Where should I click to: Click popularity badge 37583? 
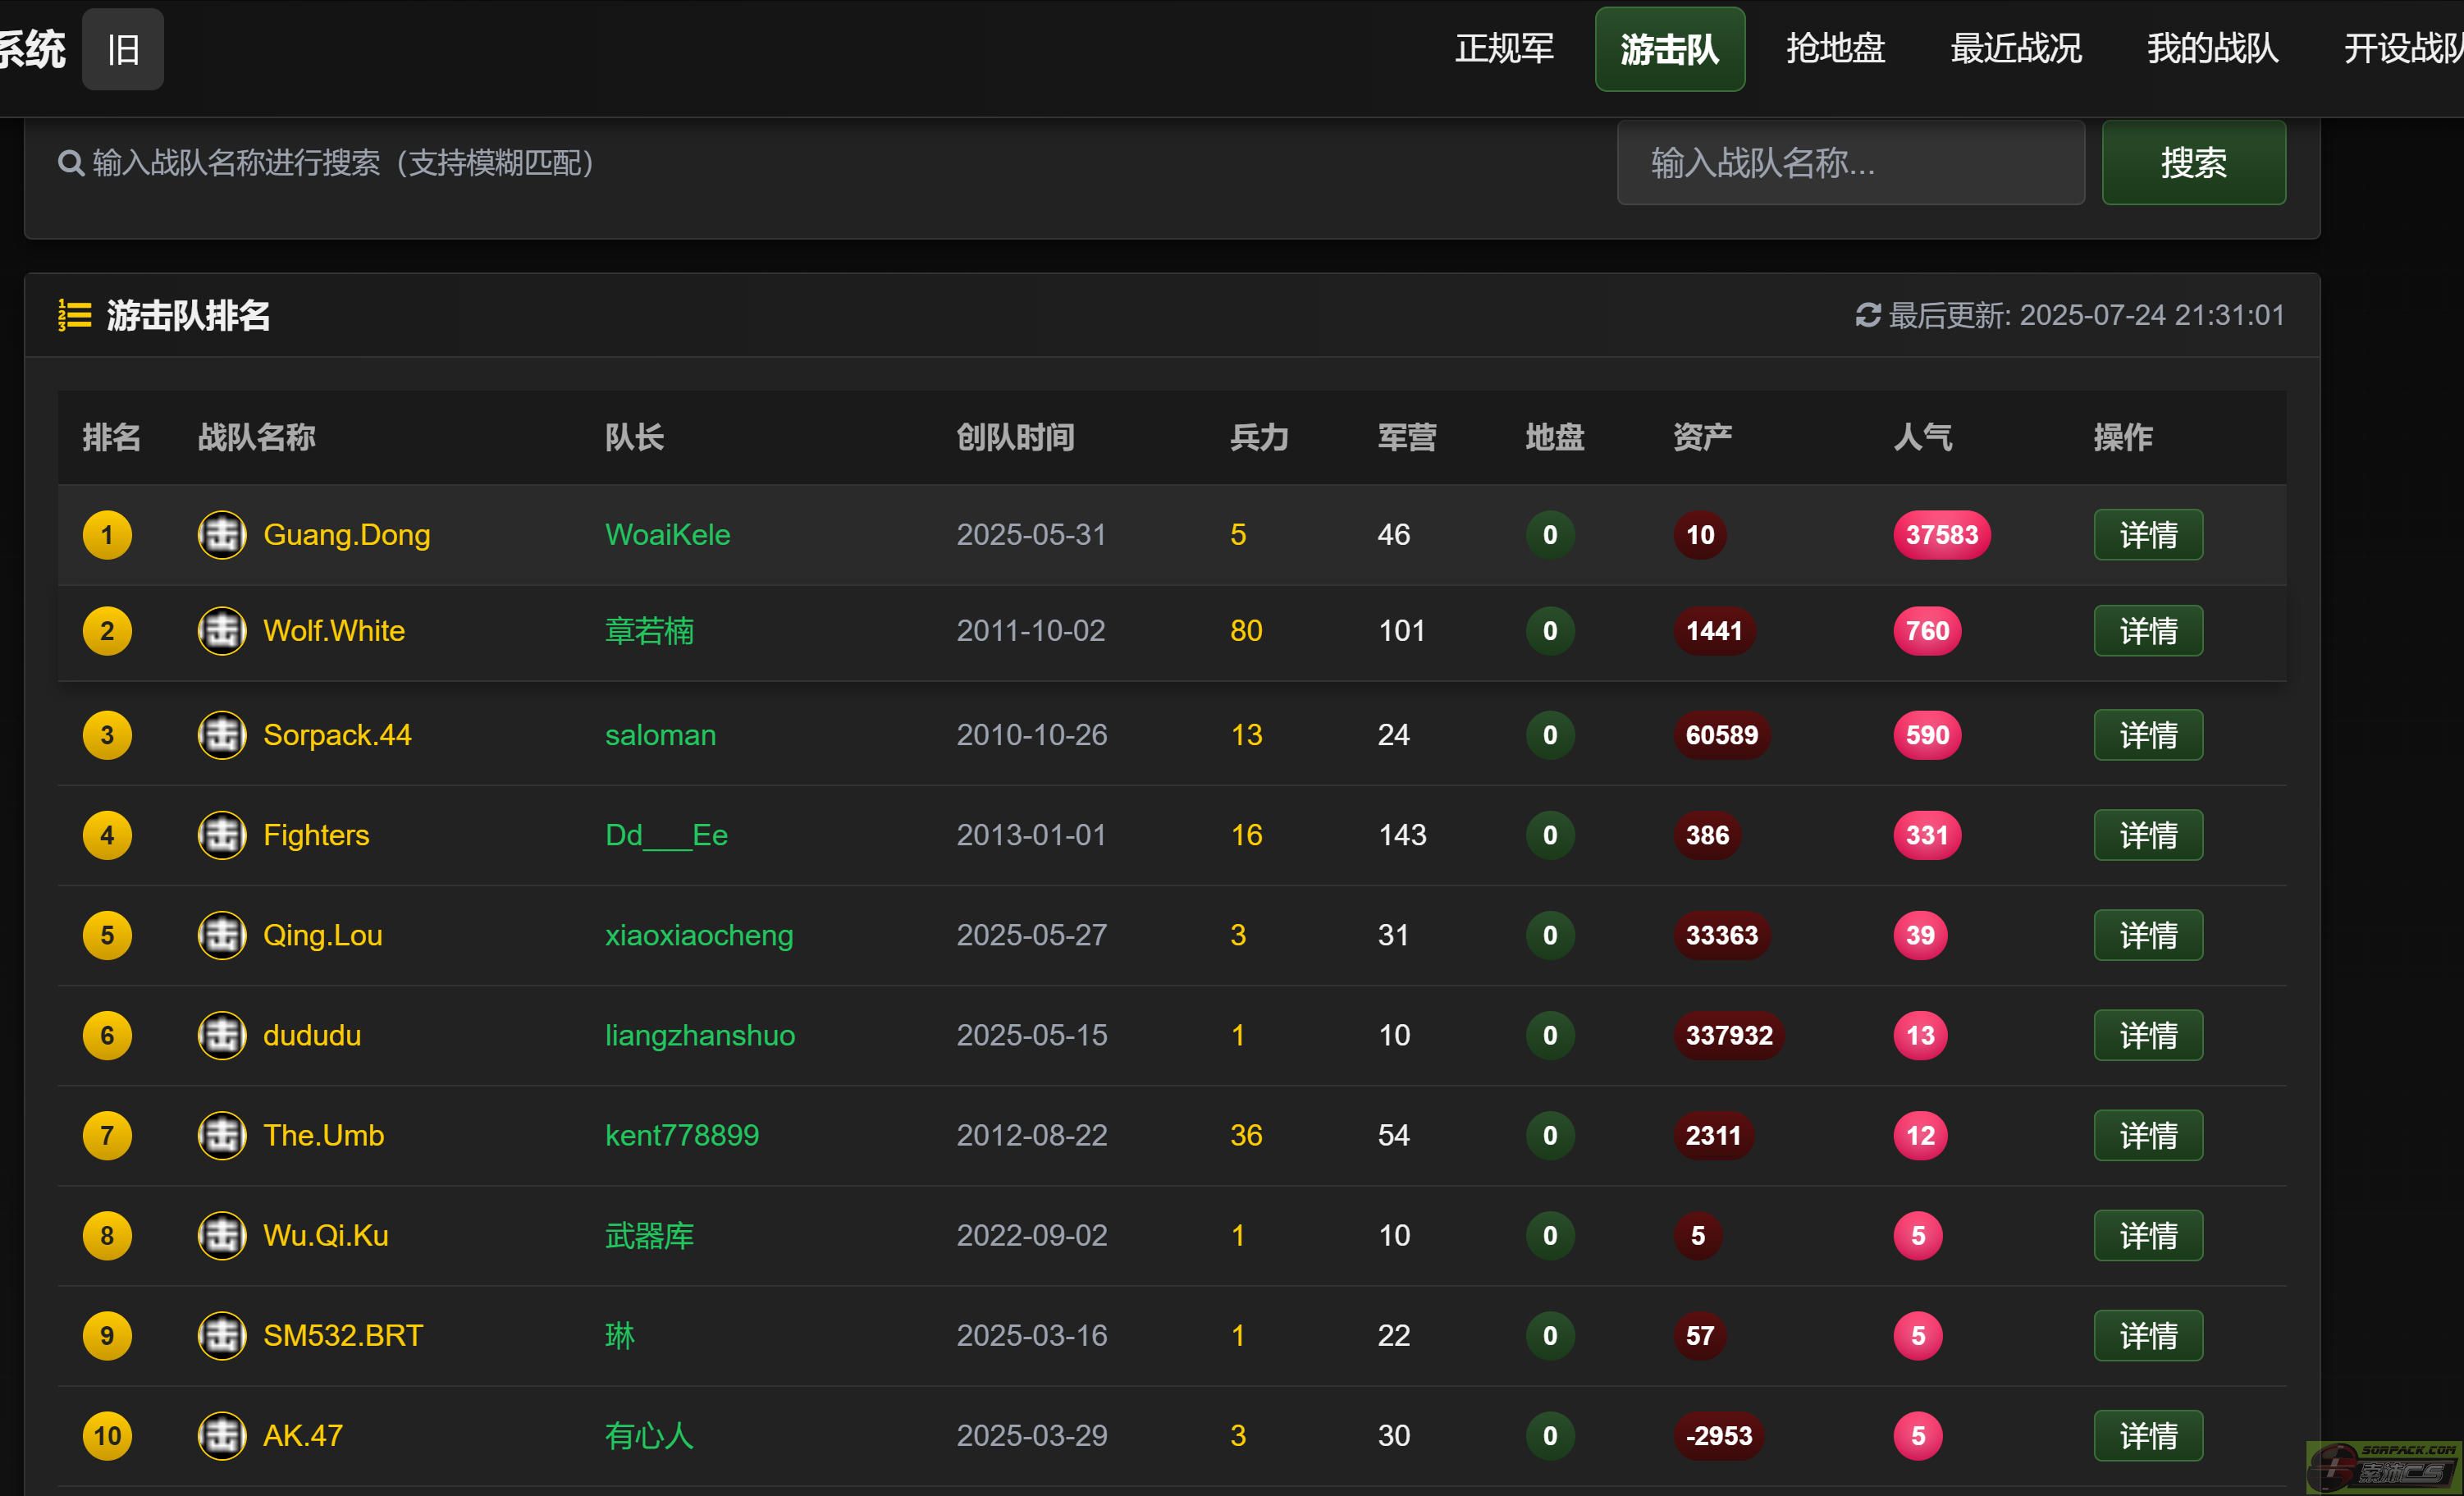(x=1941, y=535)
